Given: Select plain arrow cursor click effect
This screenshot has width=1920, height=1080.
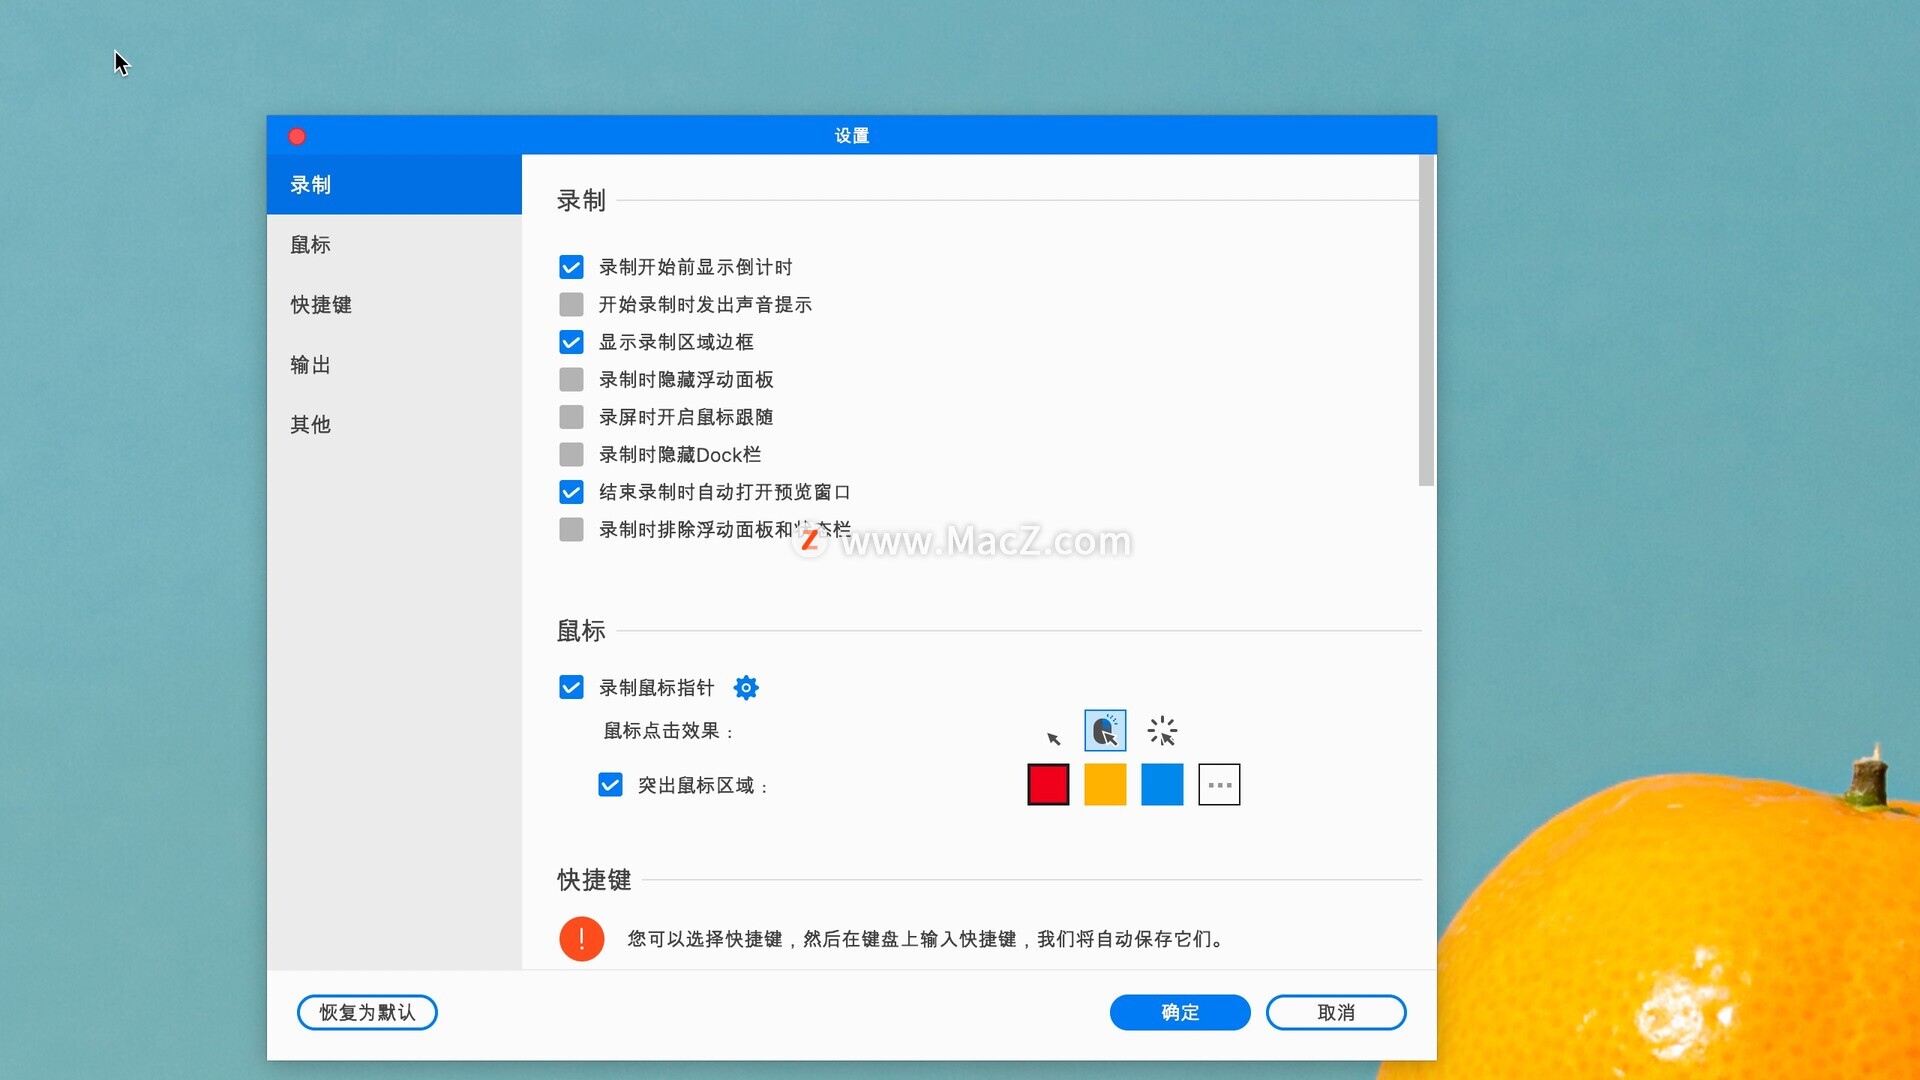Looking at the screenshot, I should point(1053,738).
